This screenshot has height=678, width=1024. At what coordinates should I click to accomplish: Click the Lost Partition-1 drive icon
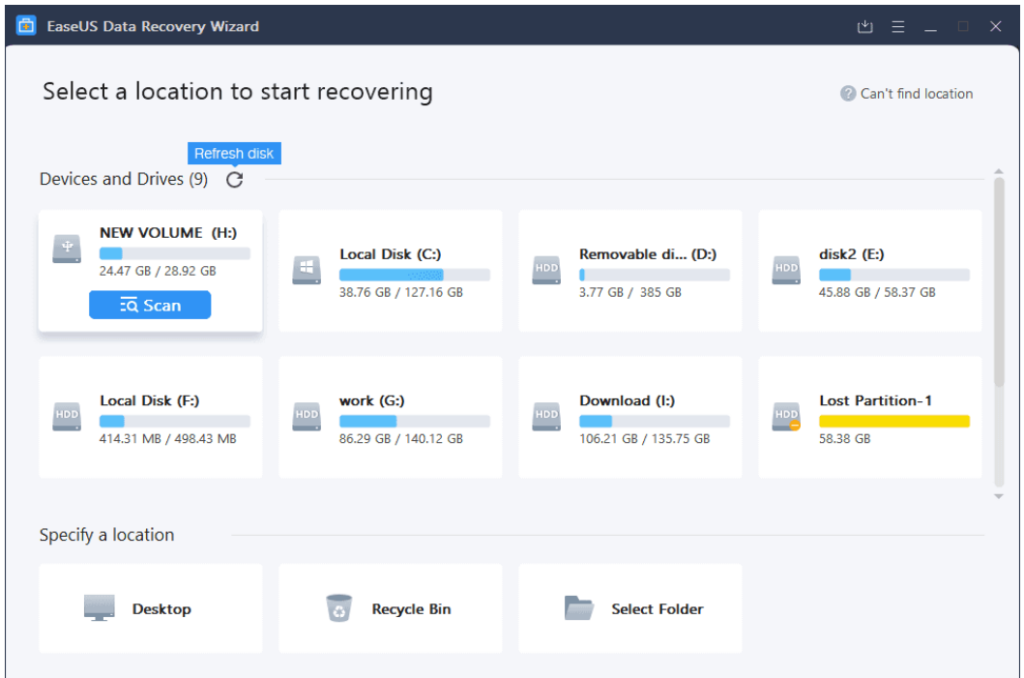(787, 416)
